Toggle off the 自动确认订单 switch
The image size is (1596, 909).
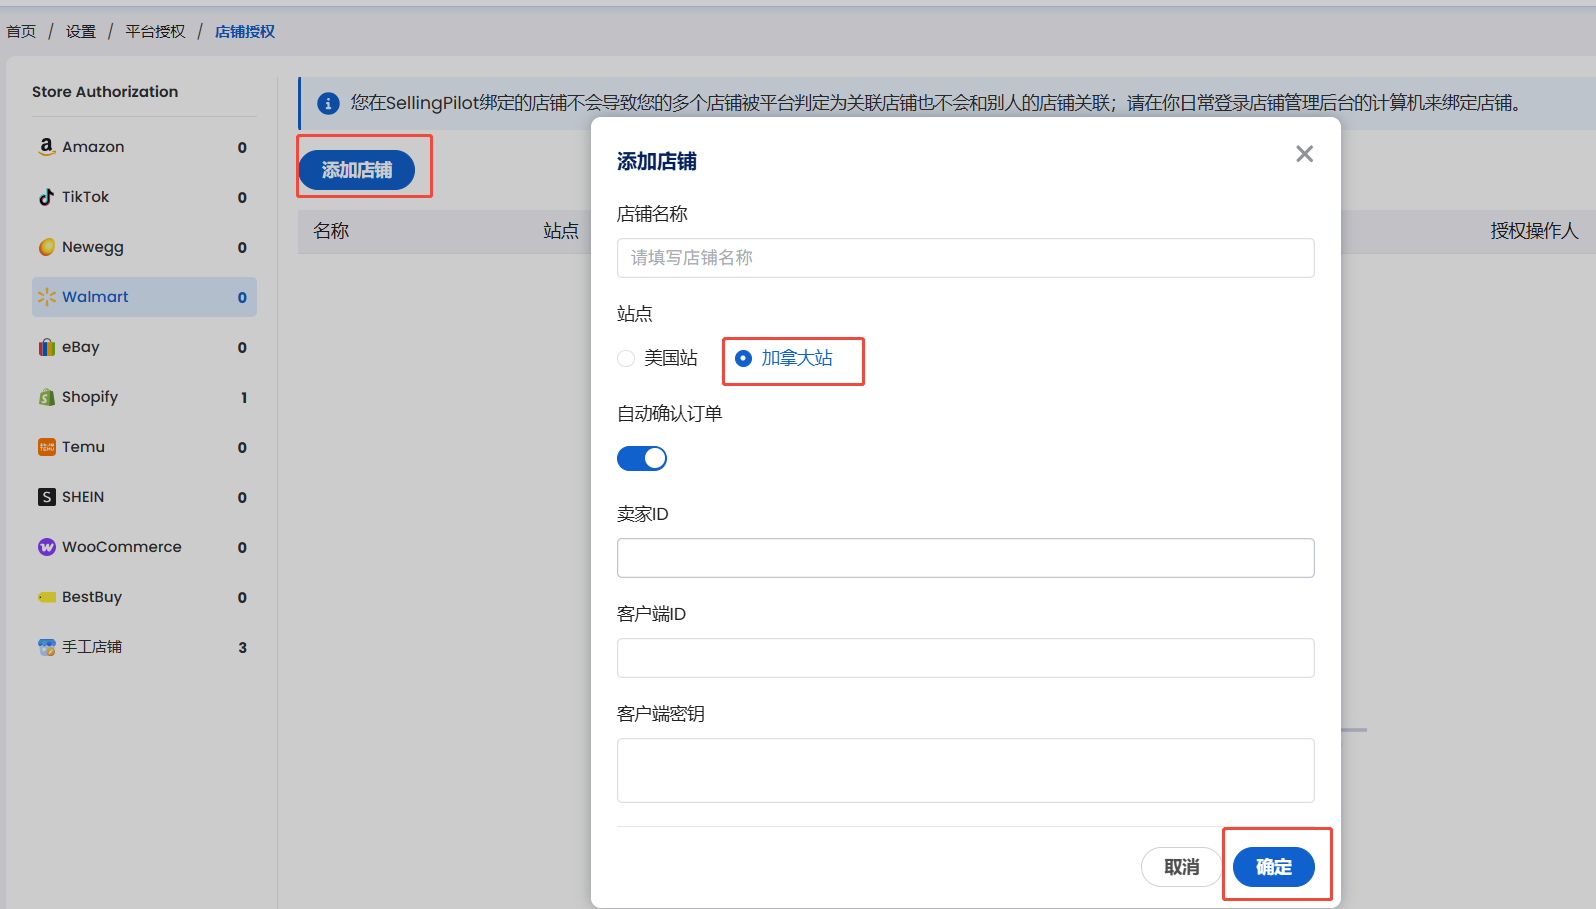pos(642,458)
